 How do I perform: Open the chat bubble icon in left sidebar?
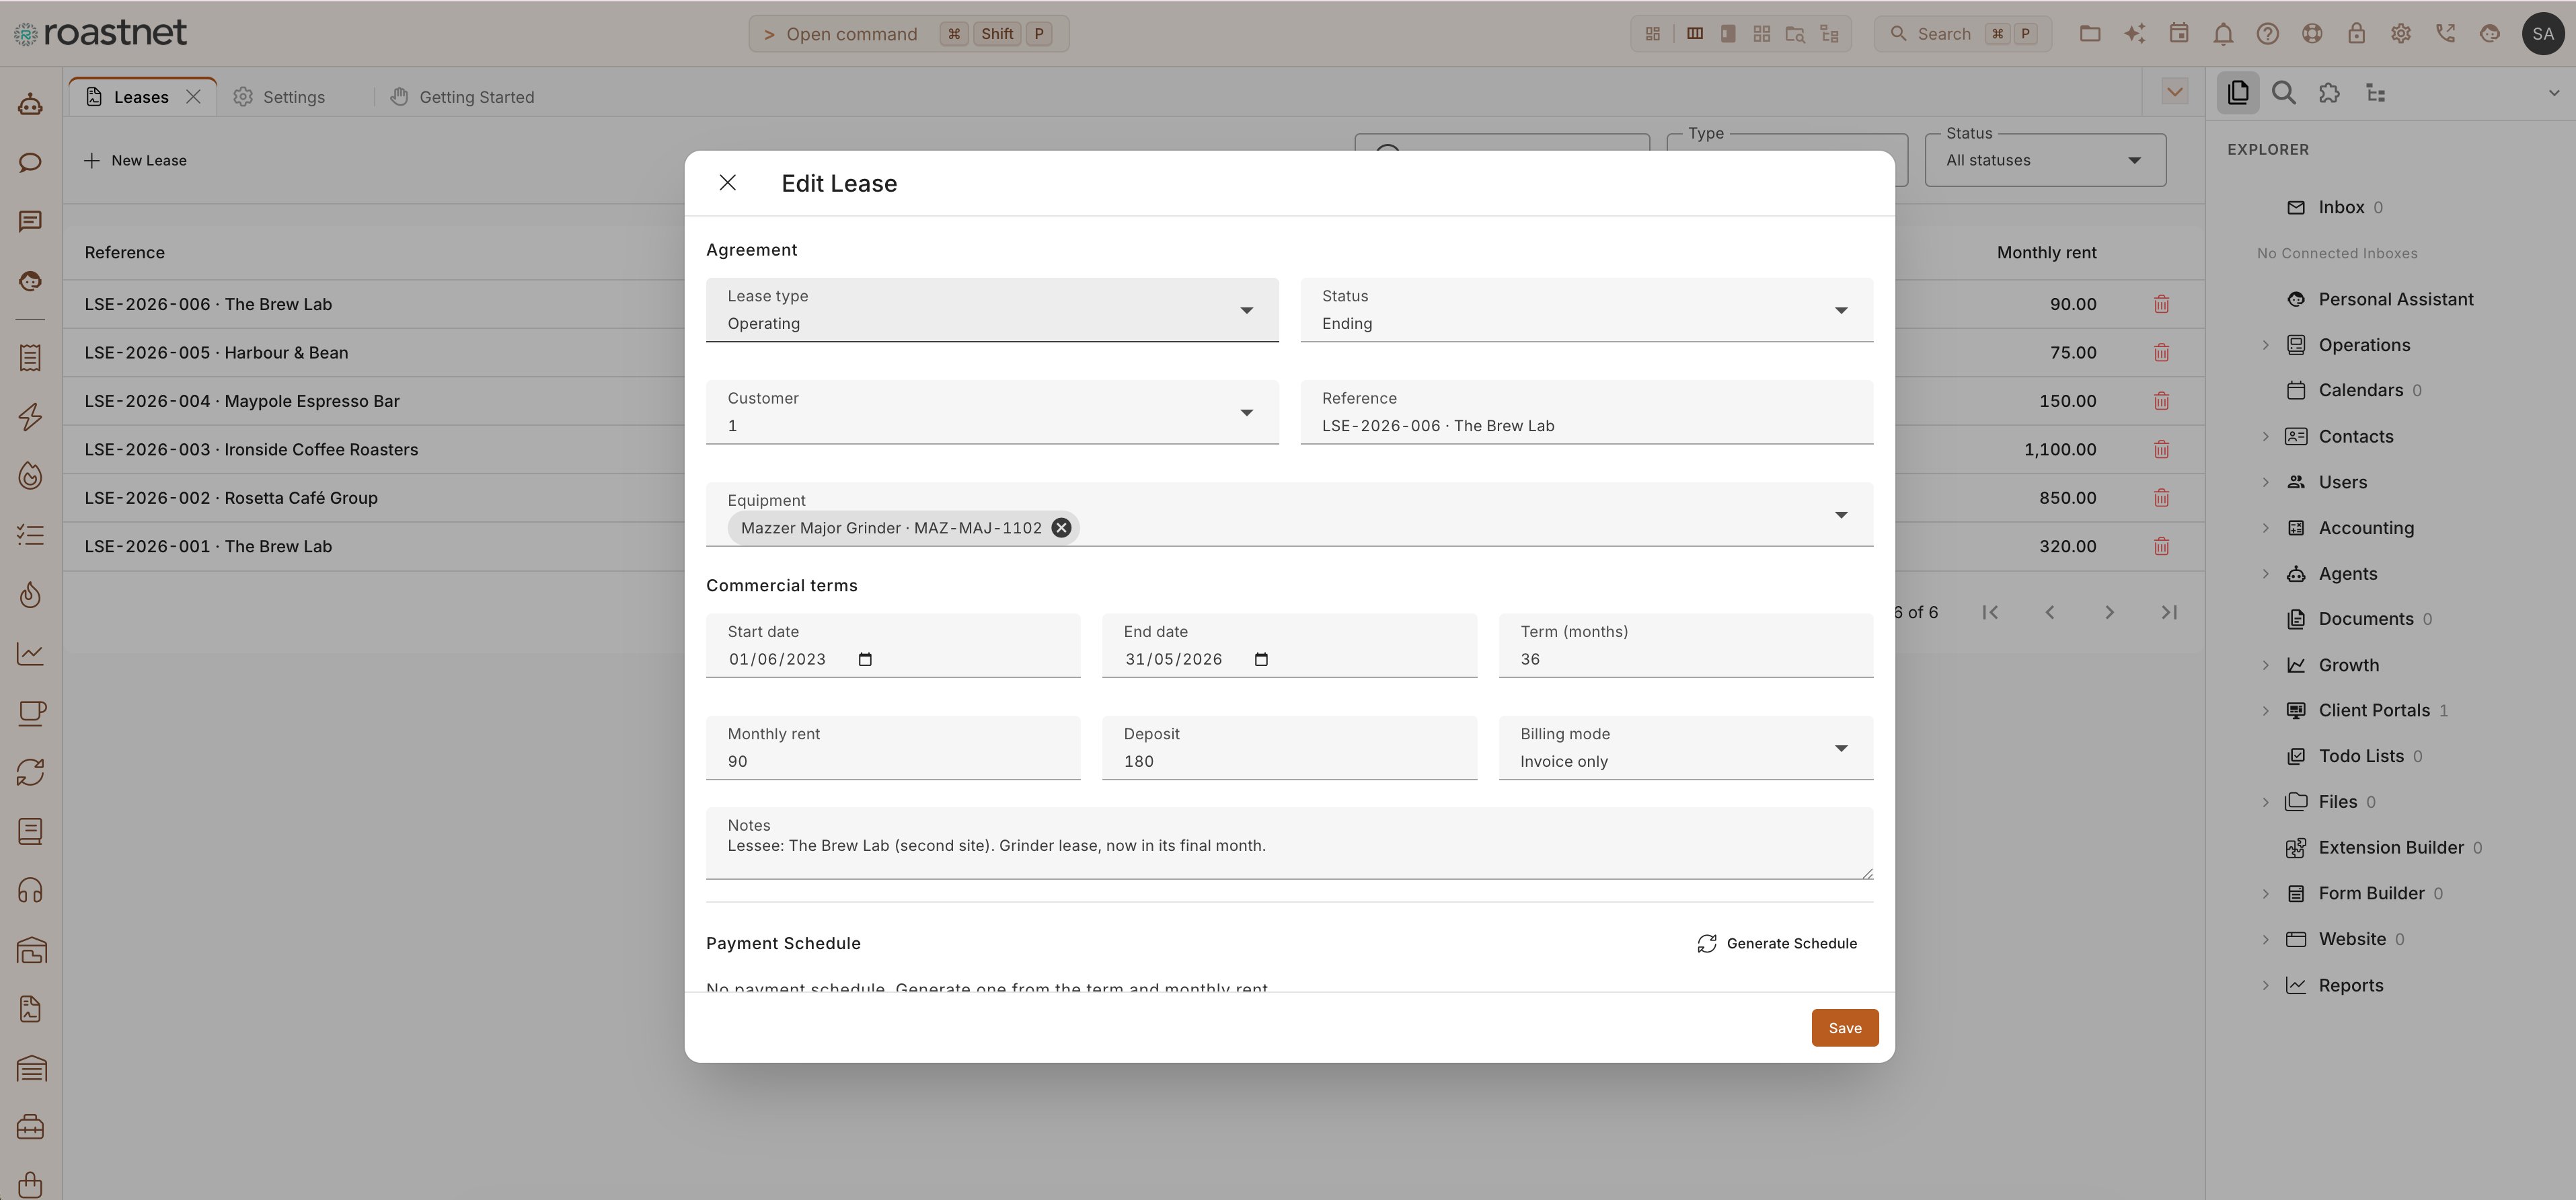[30, 162]
